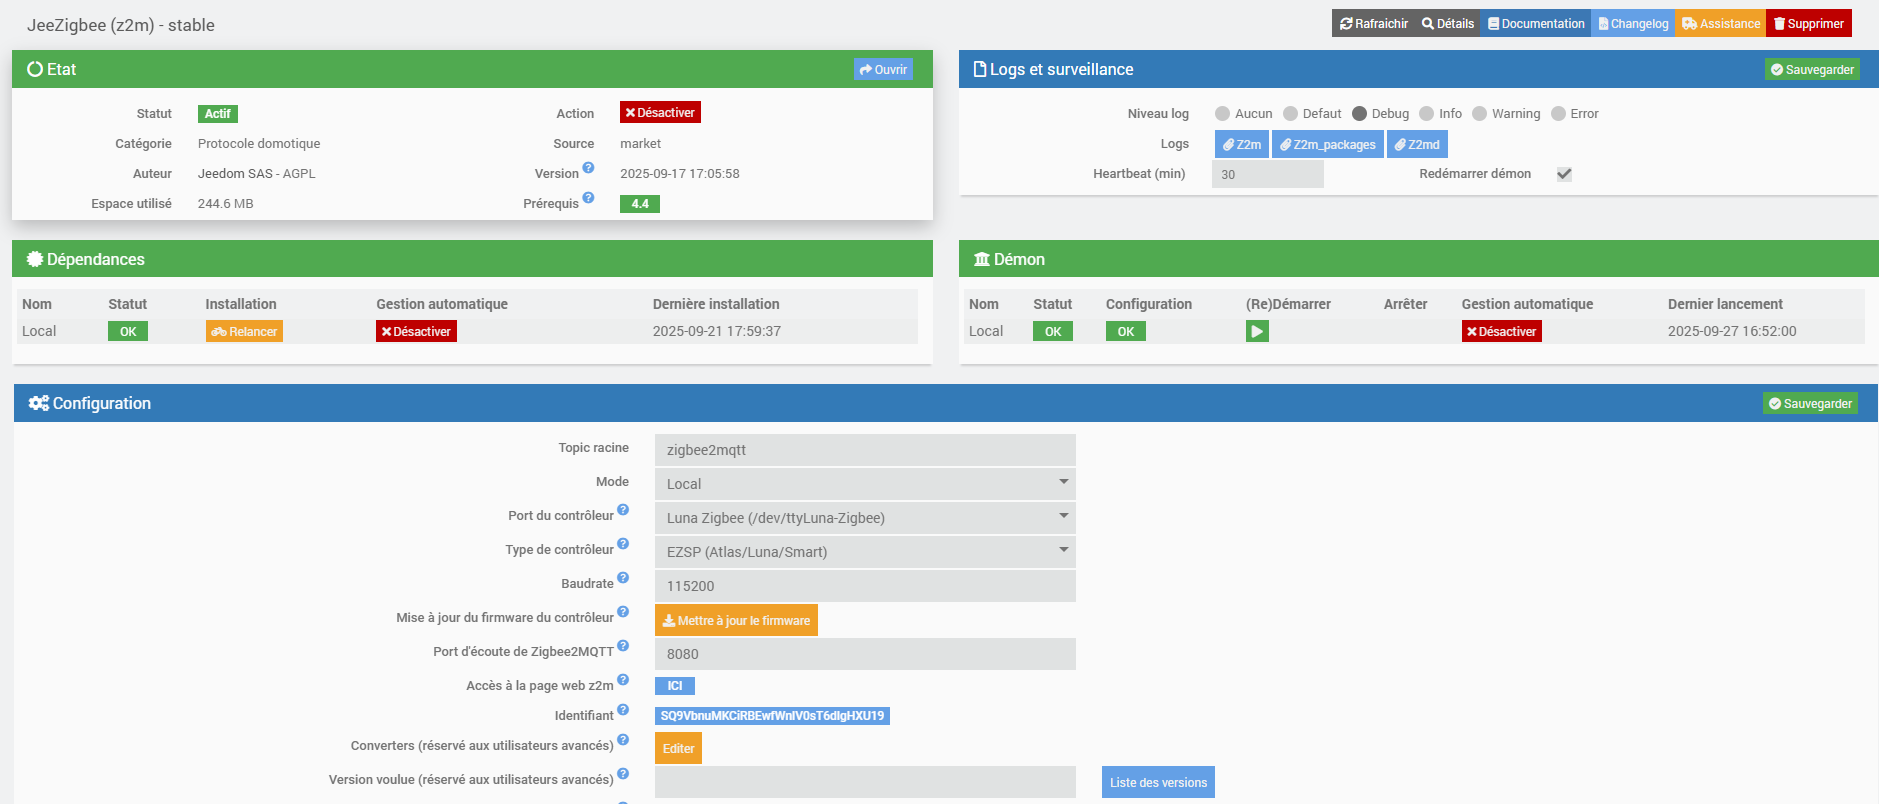Click the ICI link for z2m web page

675,686
